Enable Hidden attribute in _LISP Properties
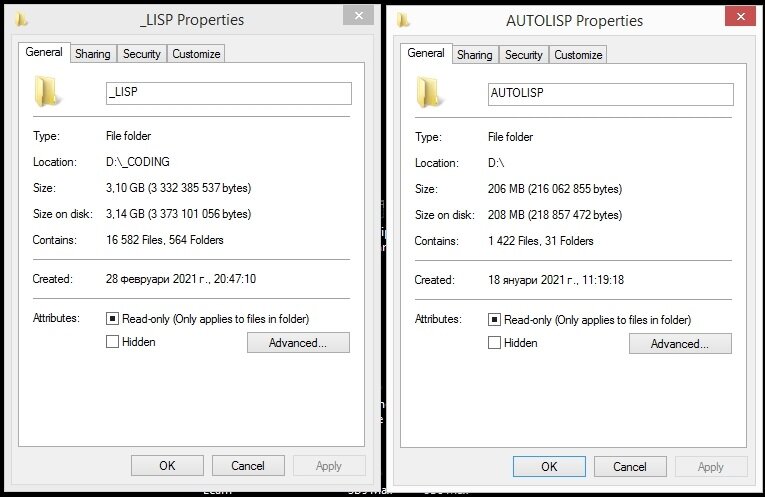Viewport: 765px width, 497px height. coord(112,342)
